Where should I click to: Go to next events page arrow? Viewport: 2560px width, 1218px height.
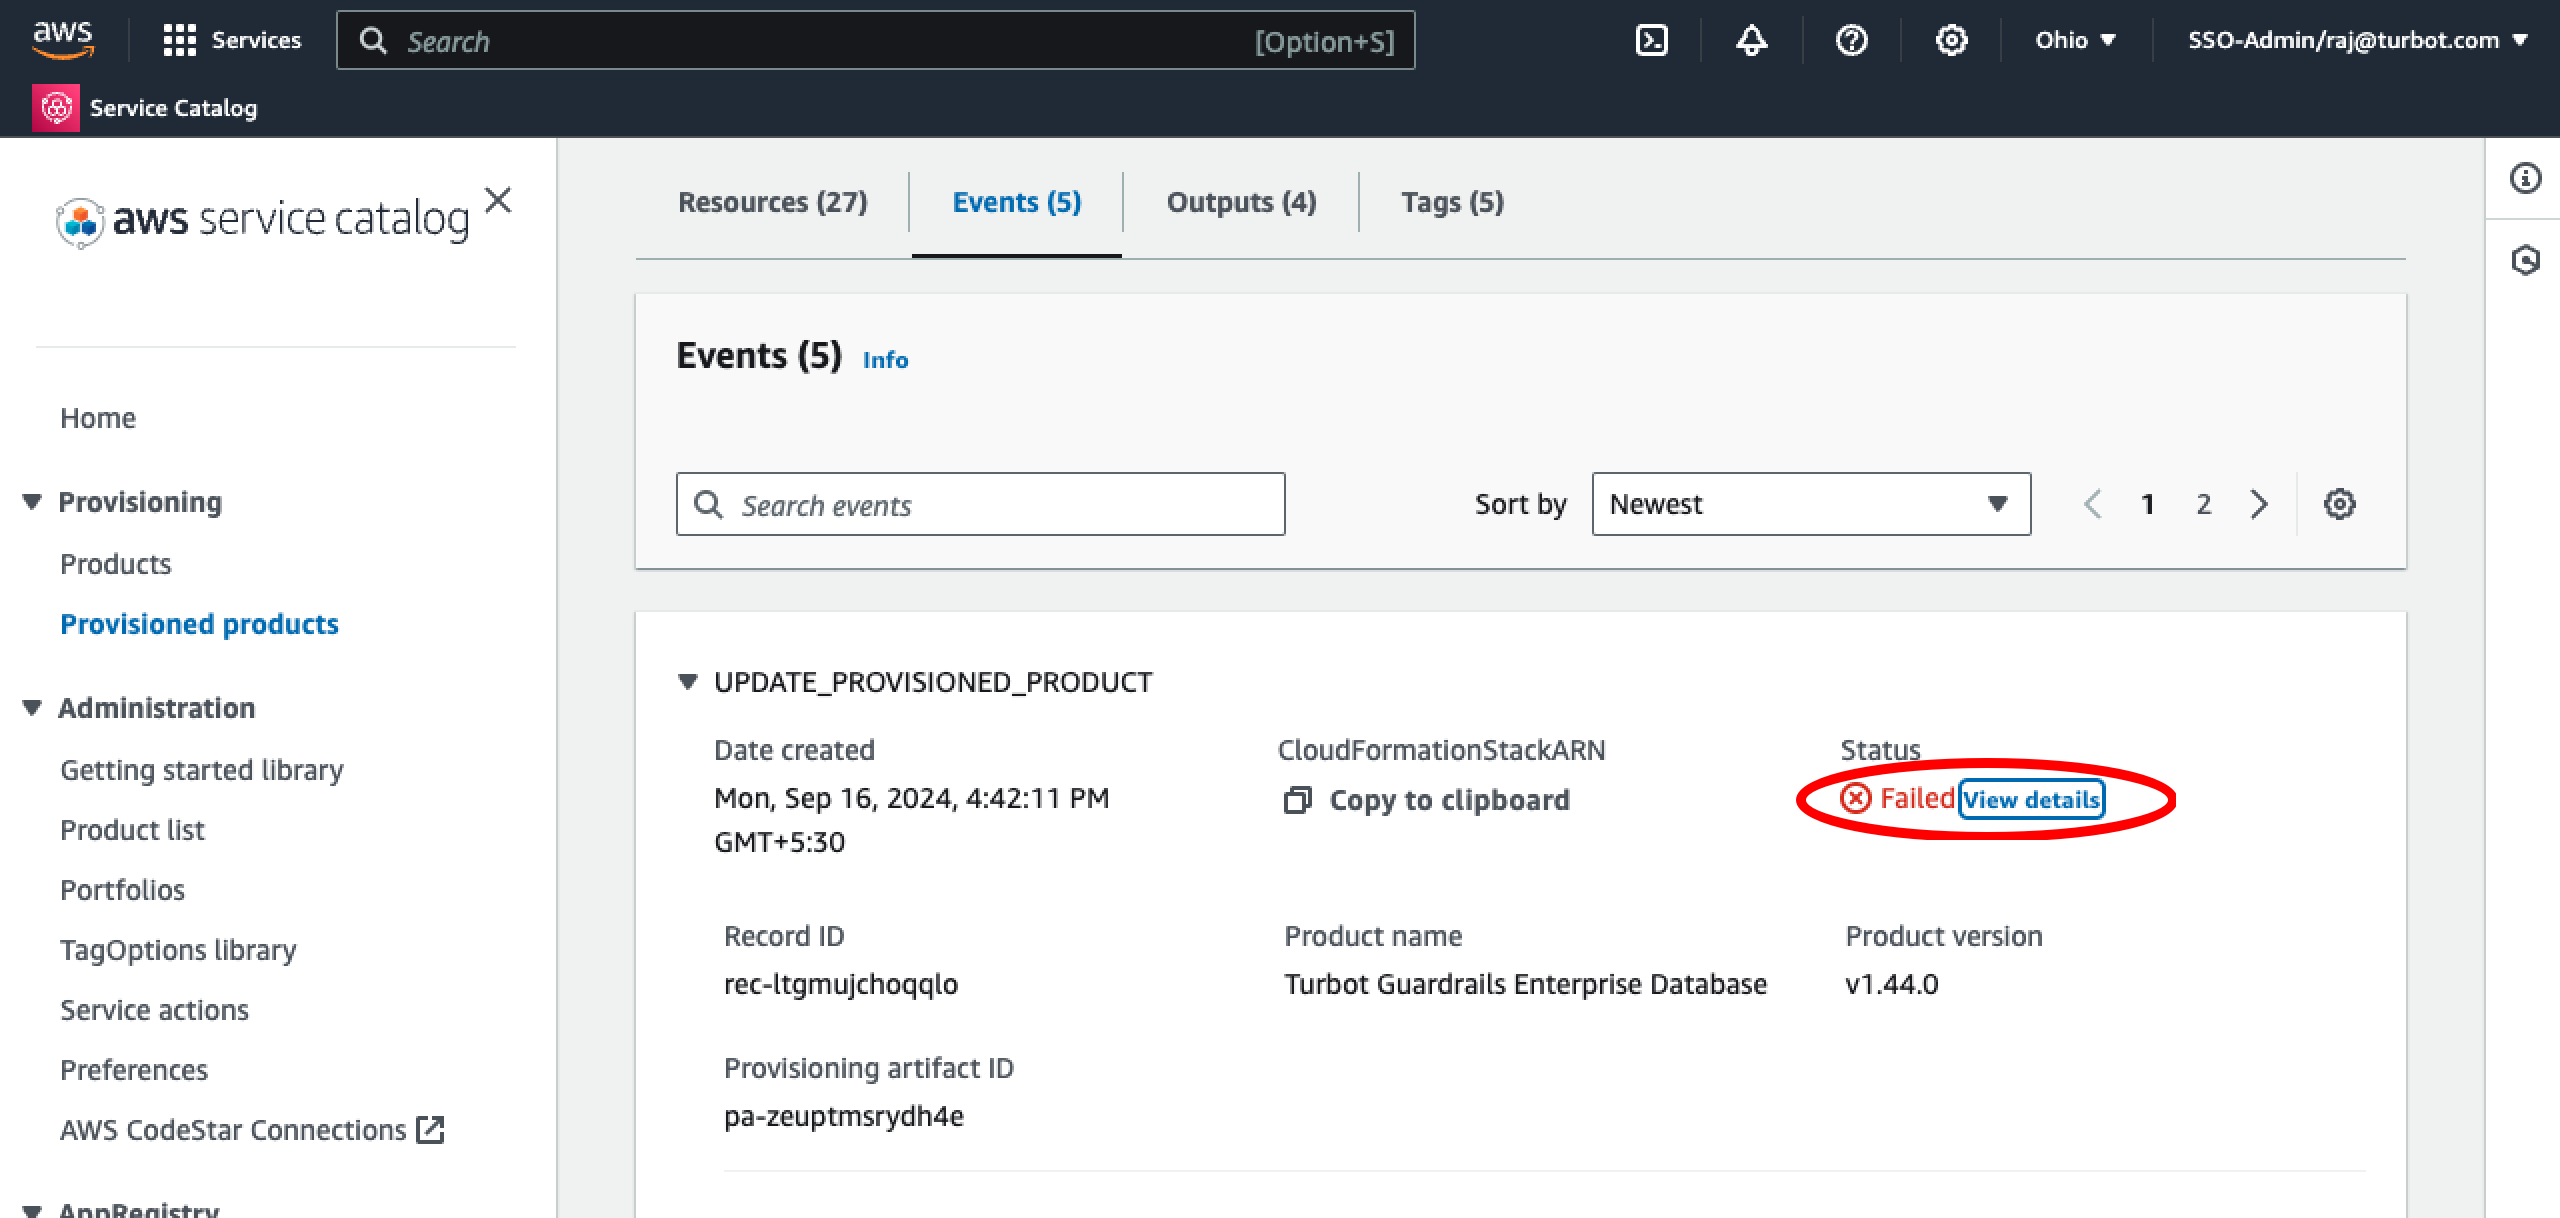tap(2258, 504)
